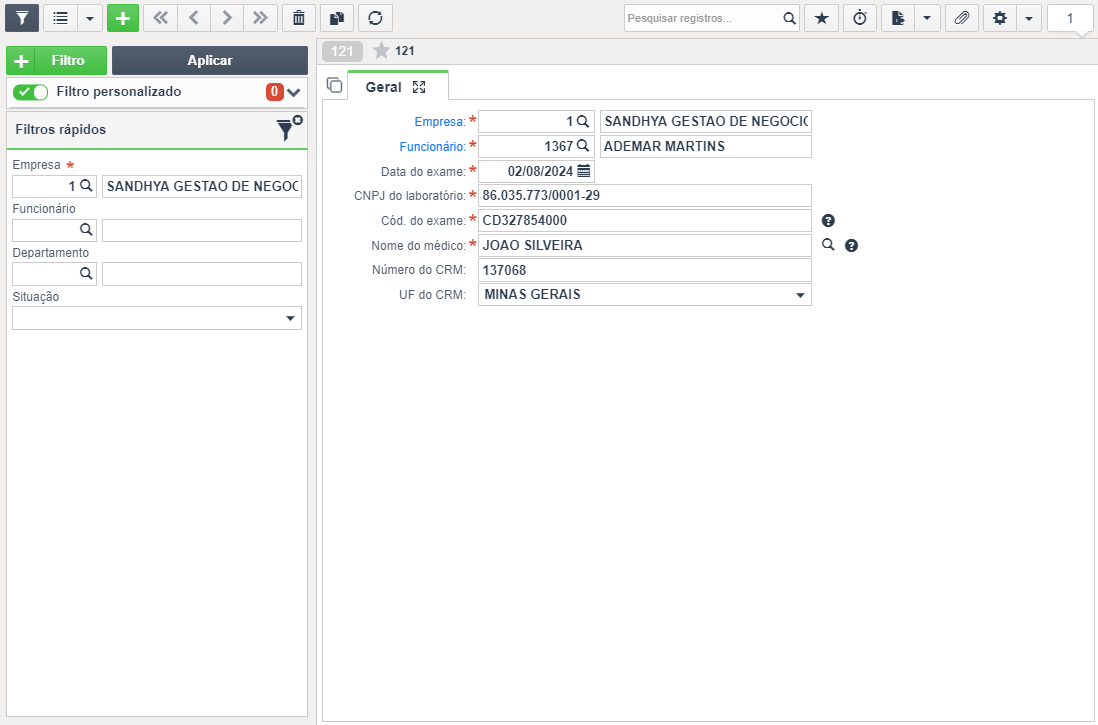The width and height of the screenshot is (1098, 725).
Task: Open UF do CRM dropdown
Action: [x=644, y=295]
